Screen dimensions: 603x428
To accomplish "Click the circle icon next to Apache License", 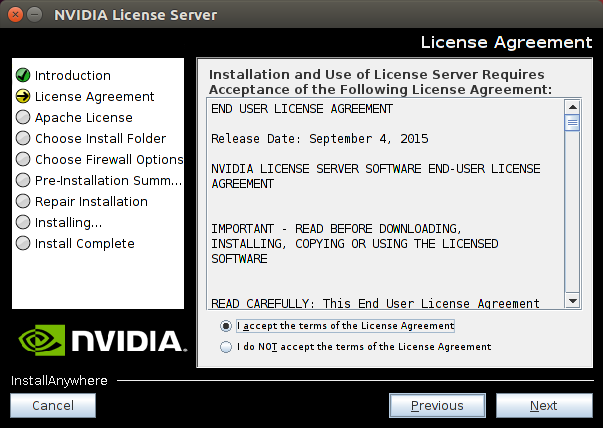I will (x=22, y=118).
